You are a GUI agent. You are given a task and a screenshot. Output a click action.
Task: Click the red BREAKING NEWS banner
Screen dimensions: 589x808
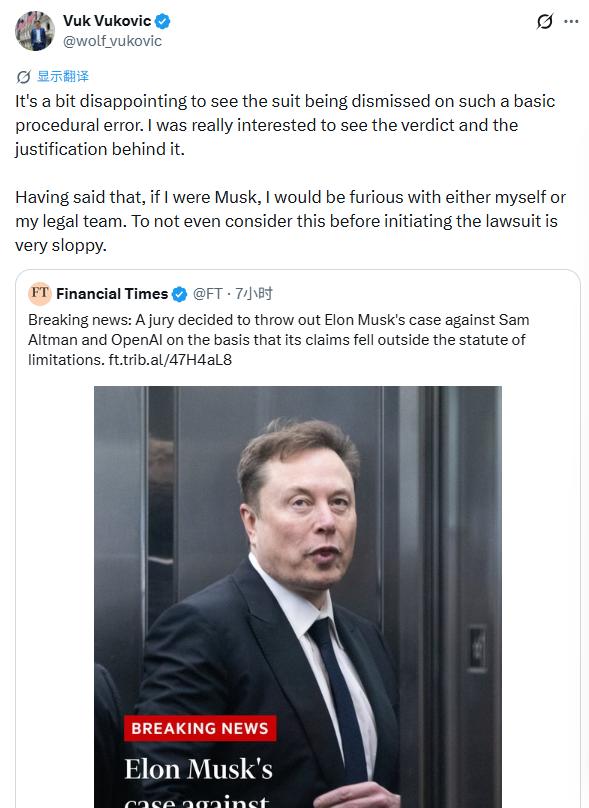pyautogui.click(x=200, y=728)
